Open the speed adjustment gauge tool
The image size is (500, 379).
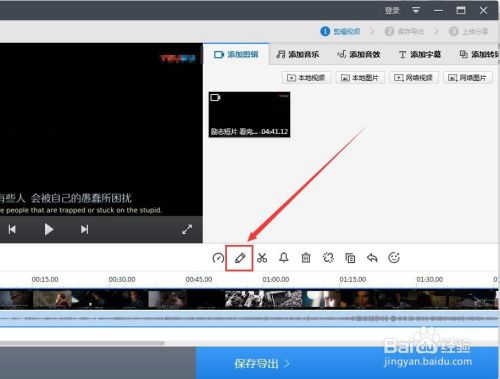(218, 258)
